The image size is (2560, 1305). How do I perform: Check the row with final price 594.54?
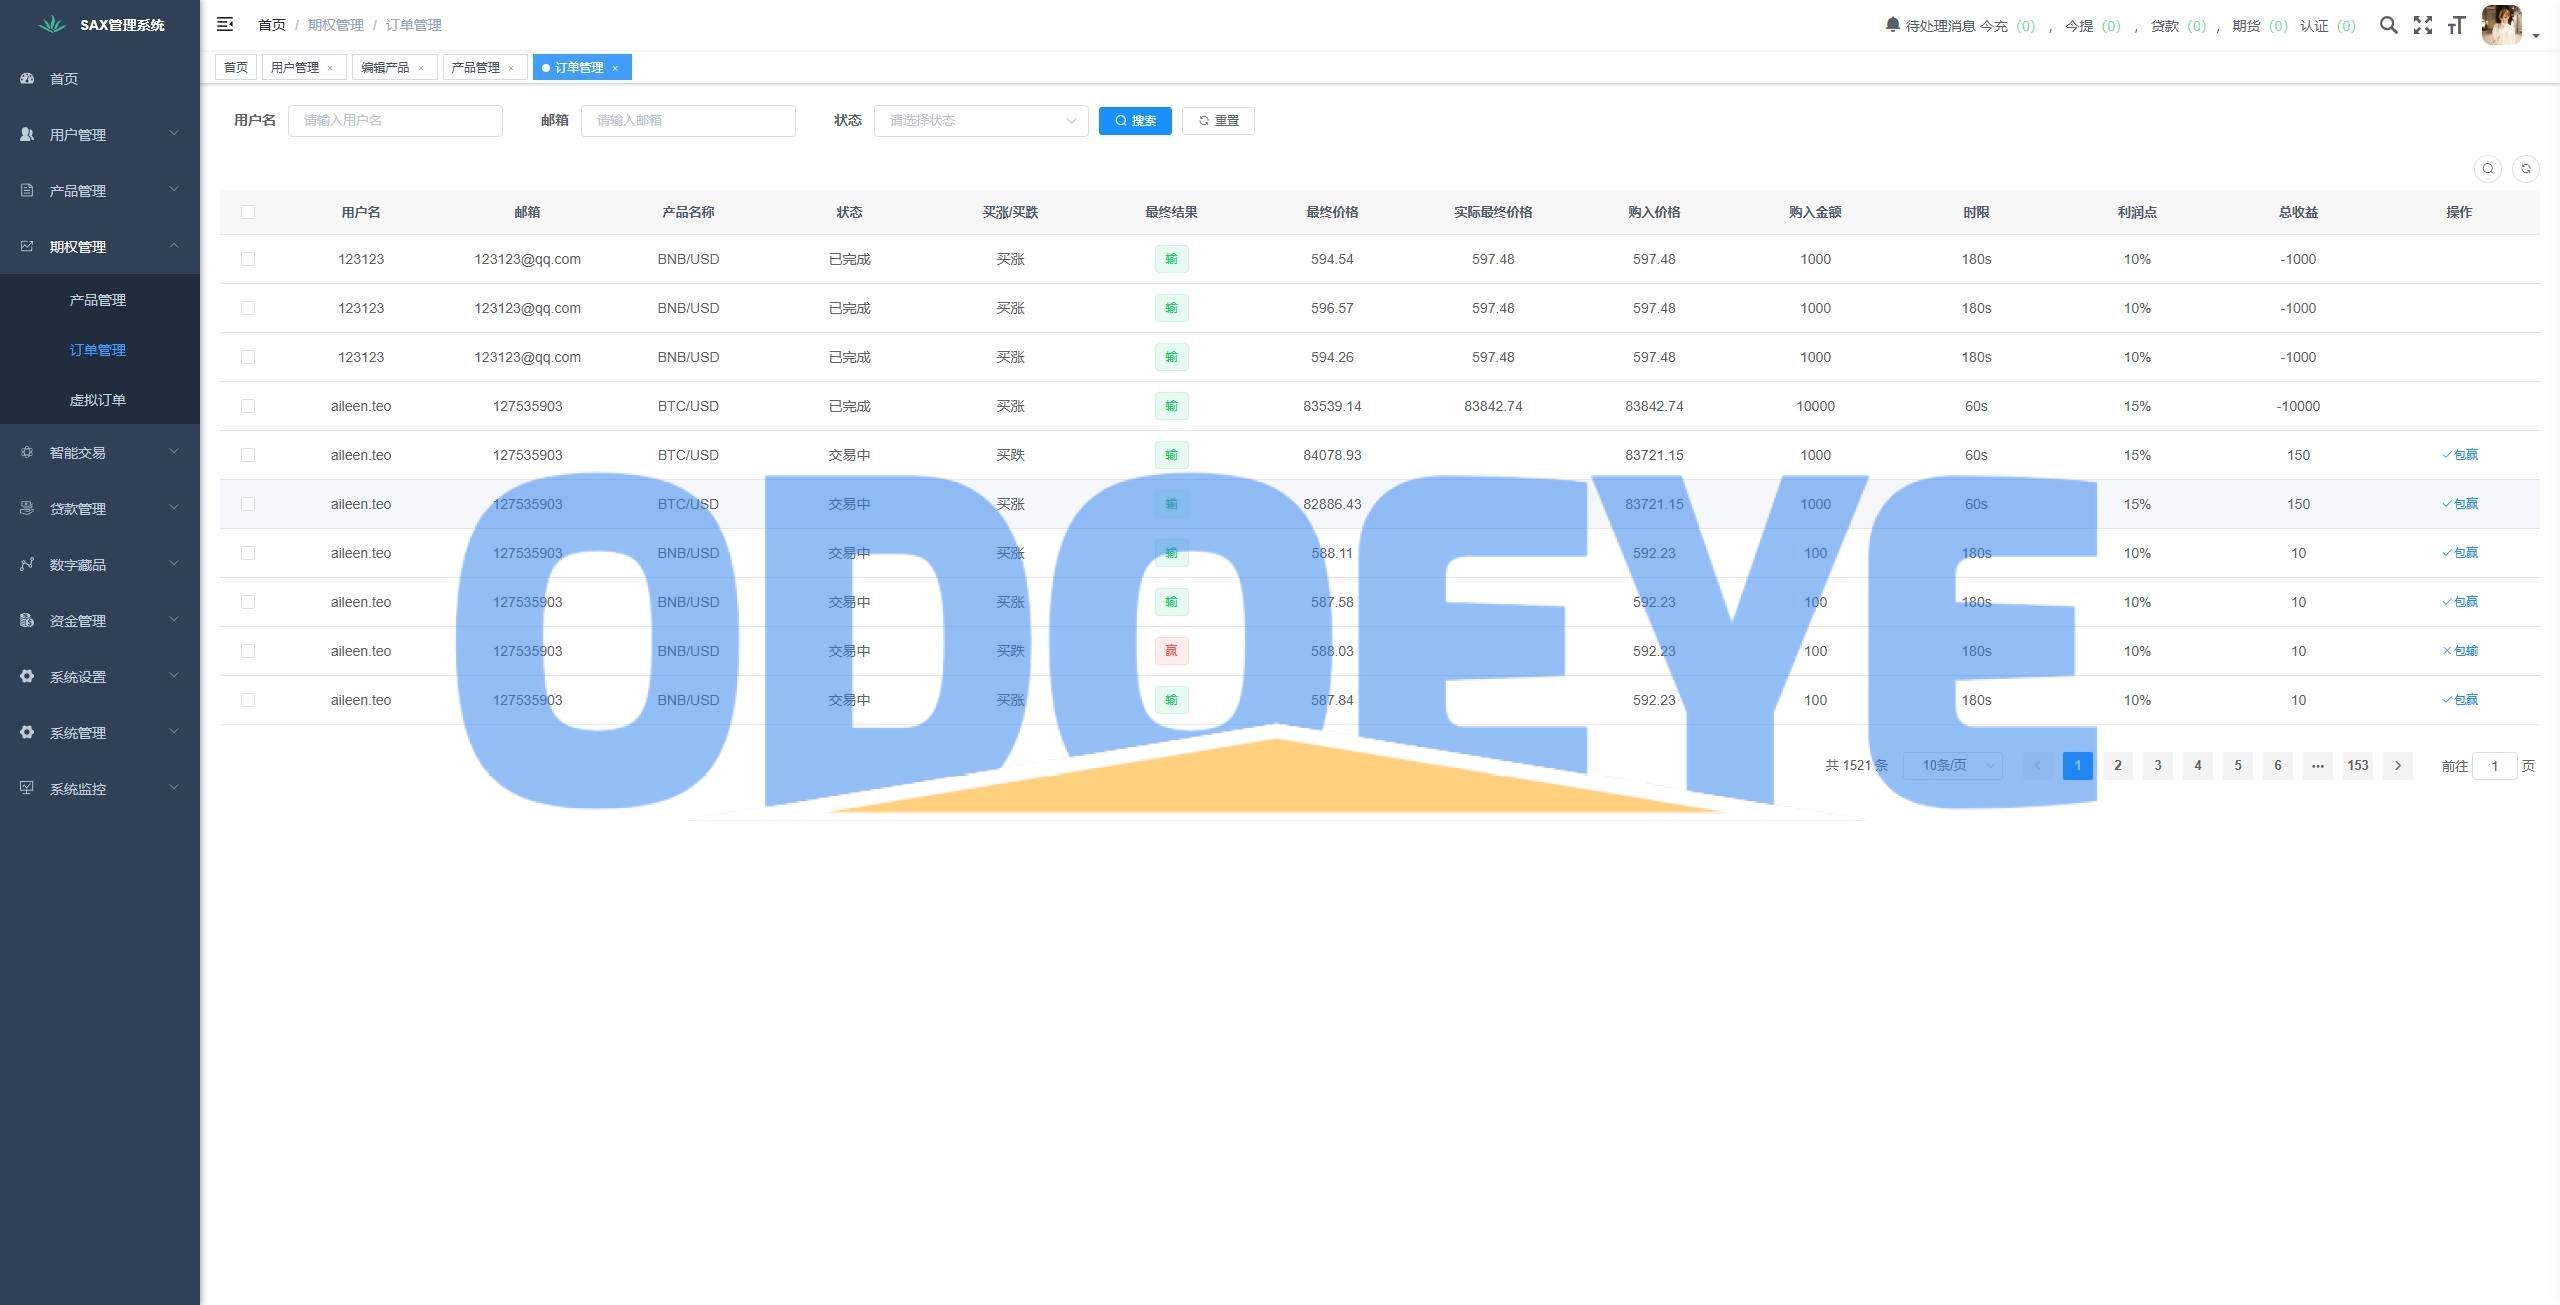248,259
